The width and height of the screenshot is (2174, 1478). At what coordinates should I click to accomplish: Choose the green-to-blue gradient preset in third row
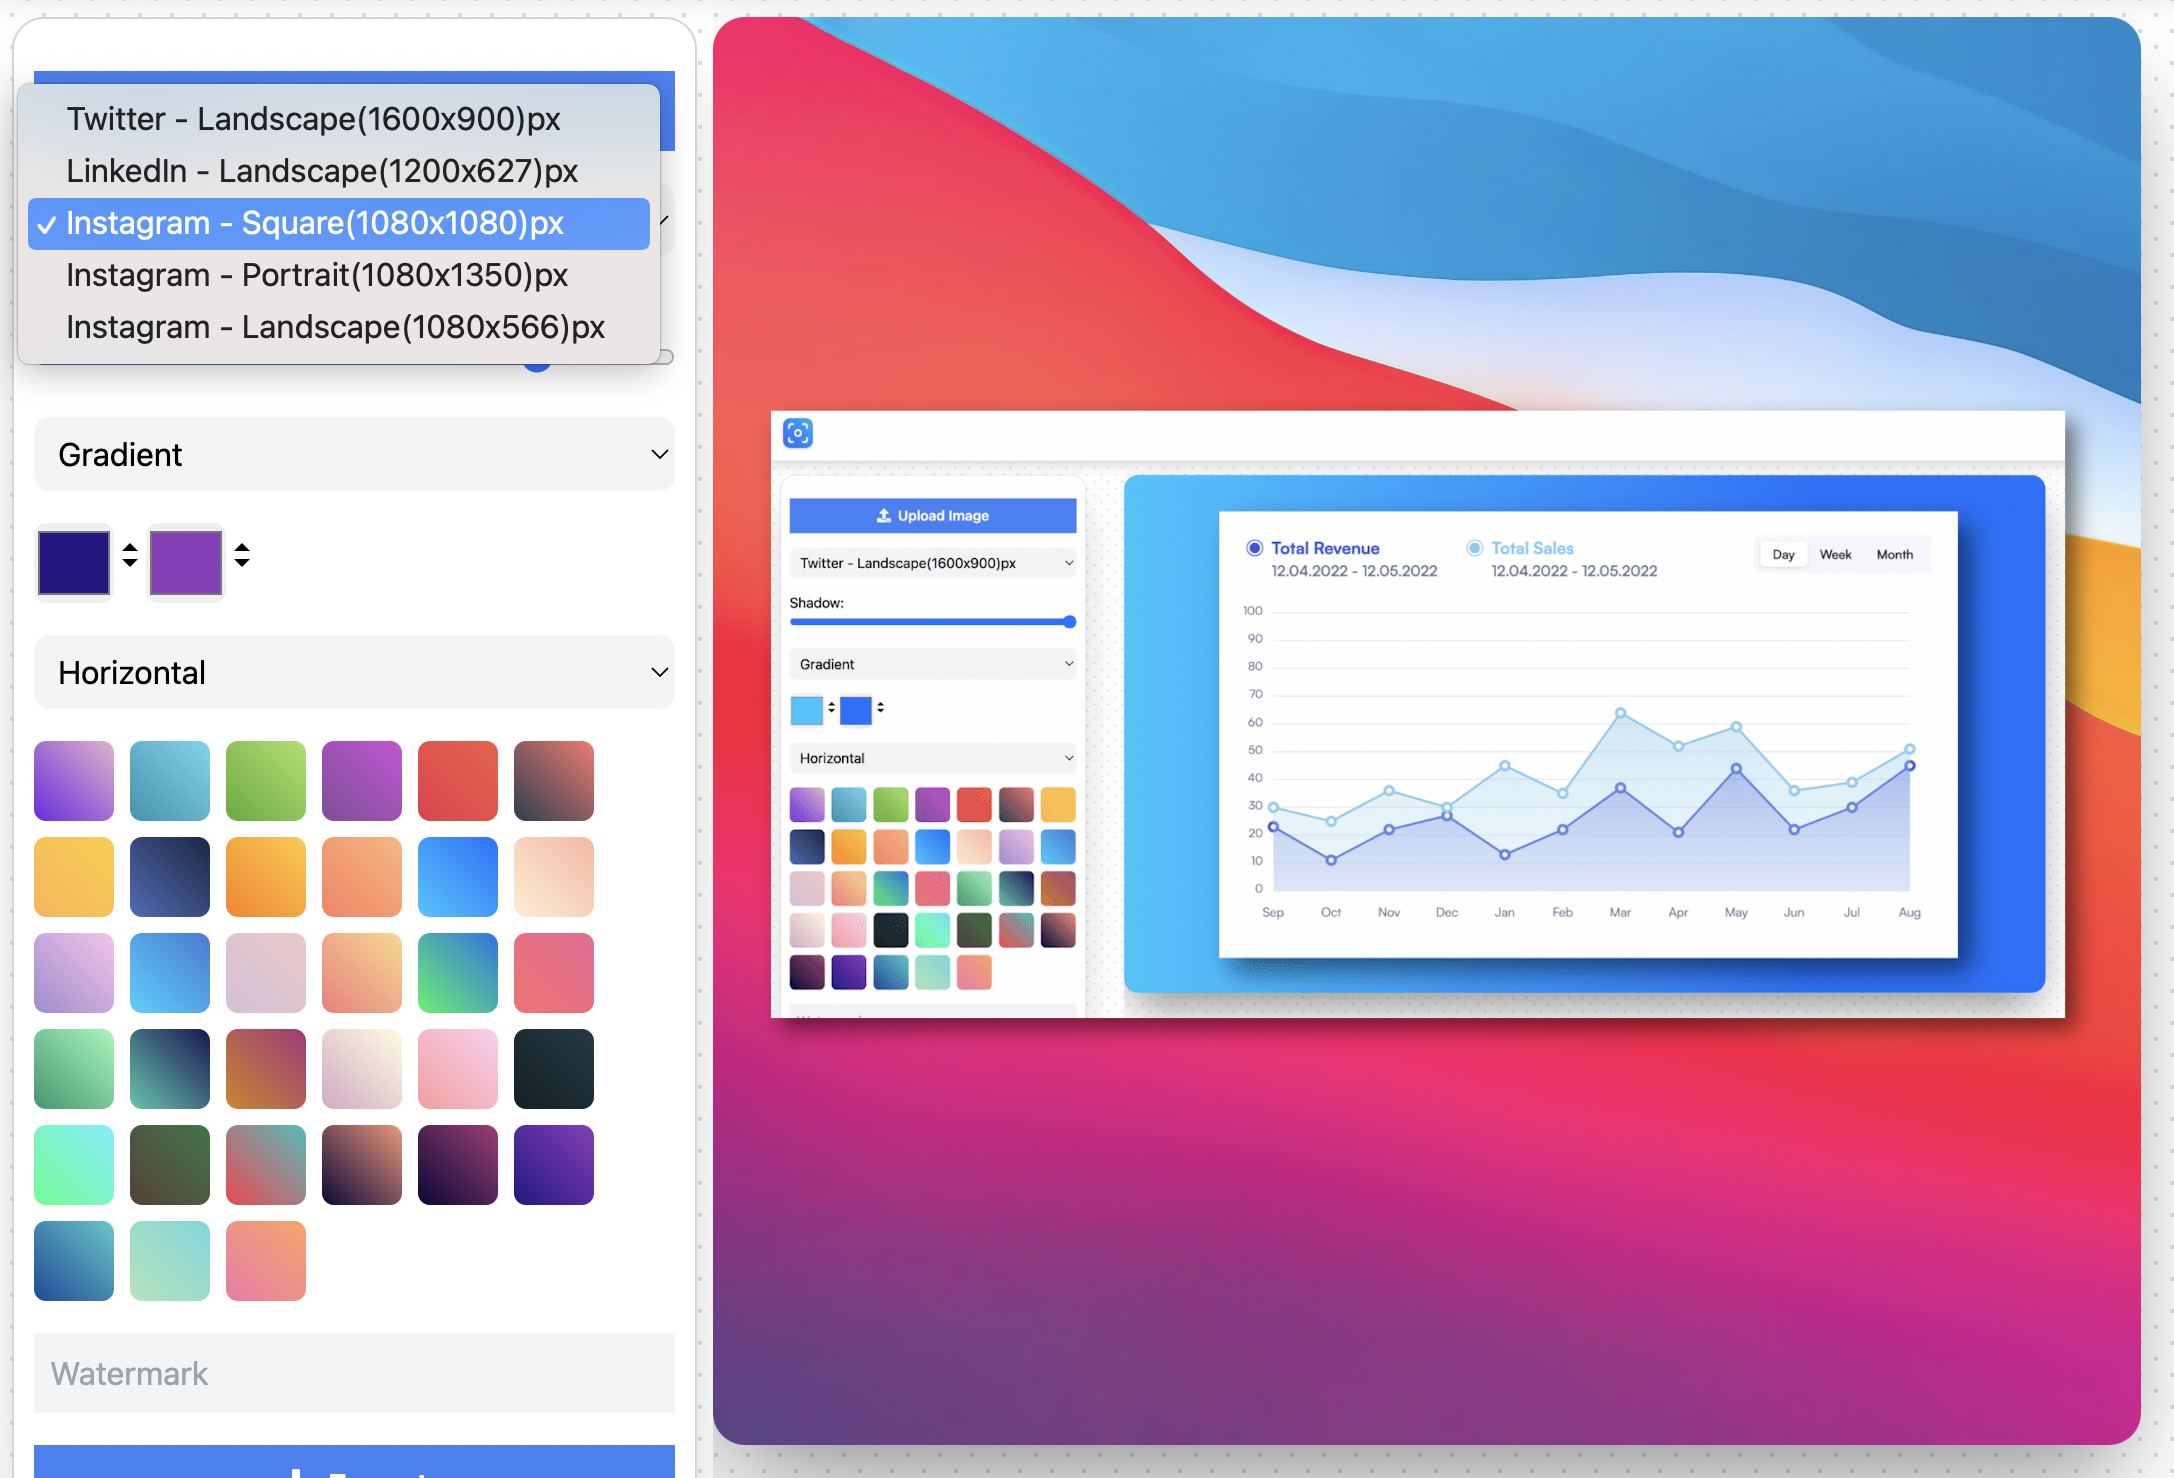(x=458, y=973)
